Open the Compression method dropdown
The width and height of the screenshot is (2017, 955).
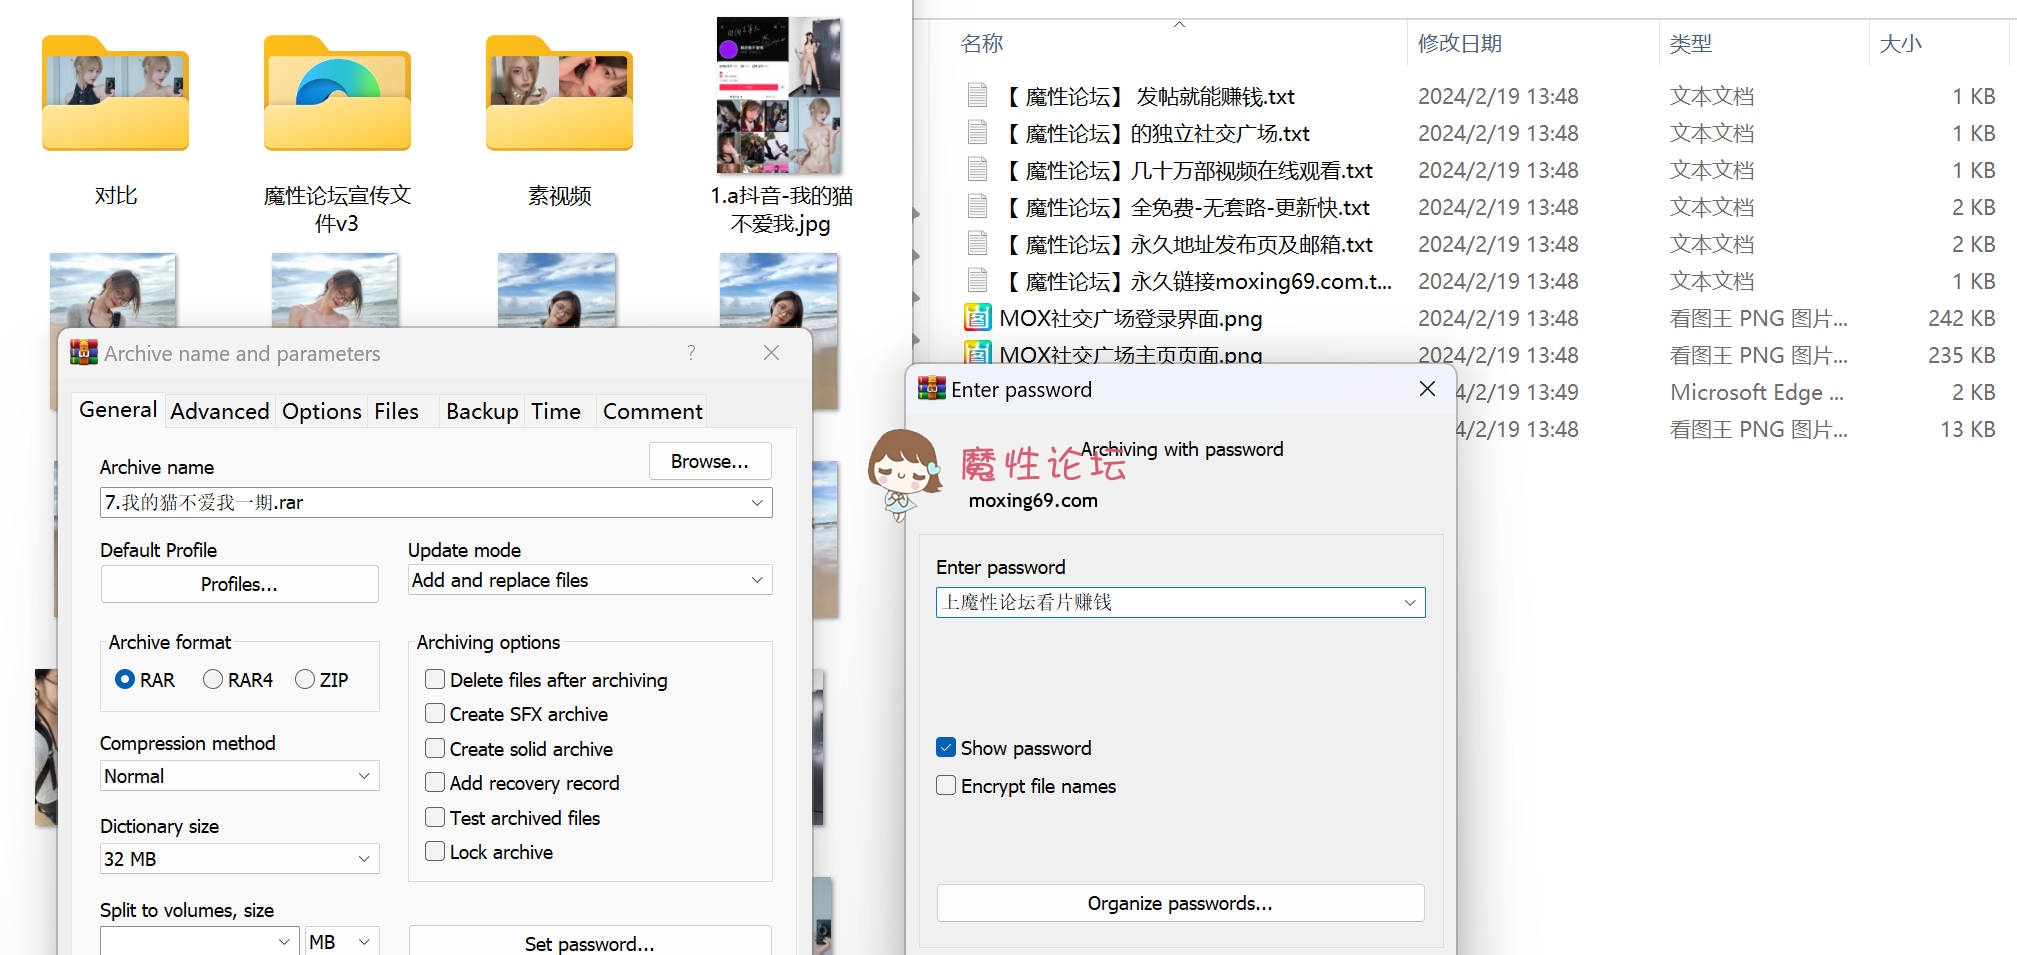[x=364, y=776]
